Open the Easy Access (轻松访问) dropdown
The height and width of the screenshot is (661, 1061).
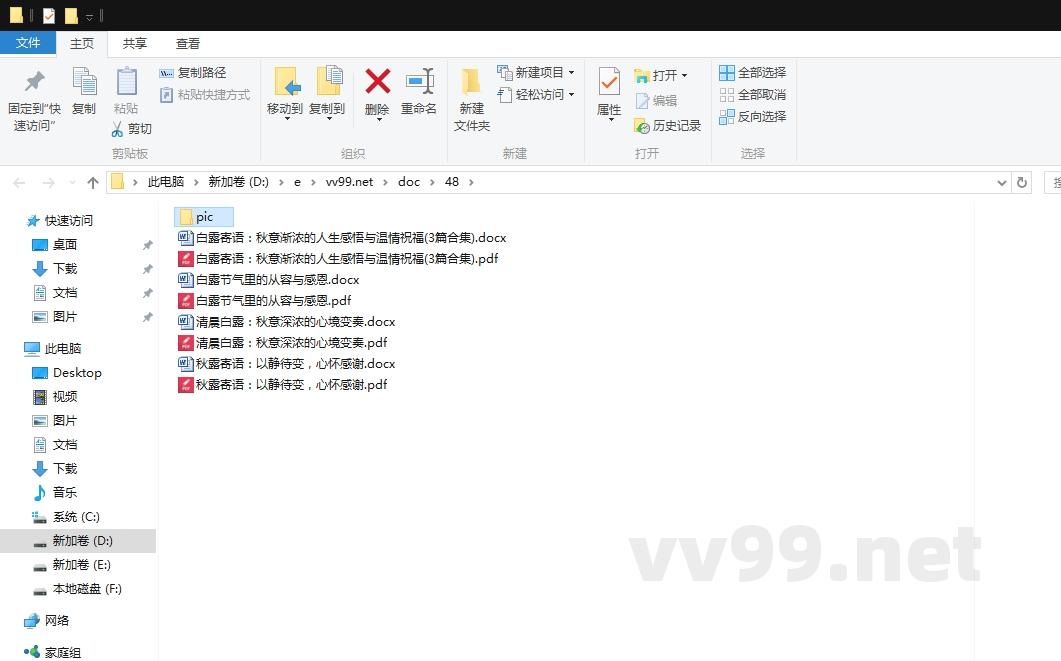tap(535, 96)
